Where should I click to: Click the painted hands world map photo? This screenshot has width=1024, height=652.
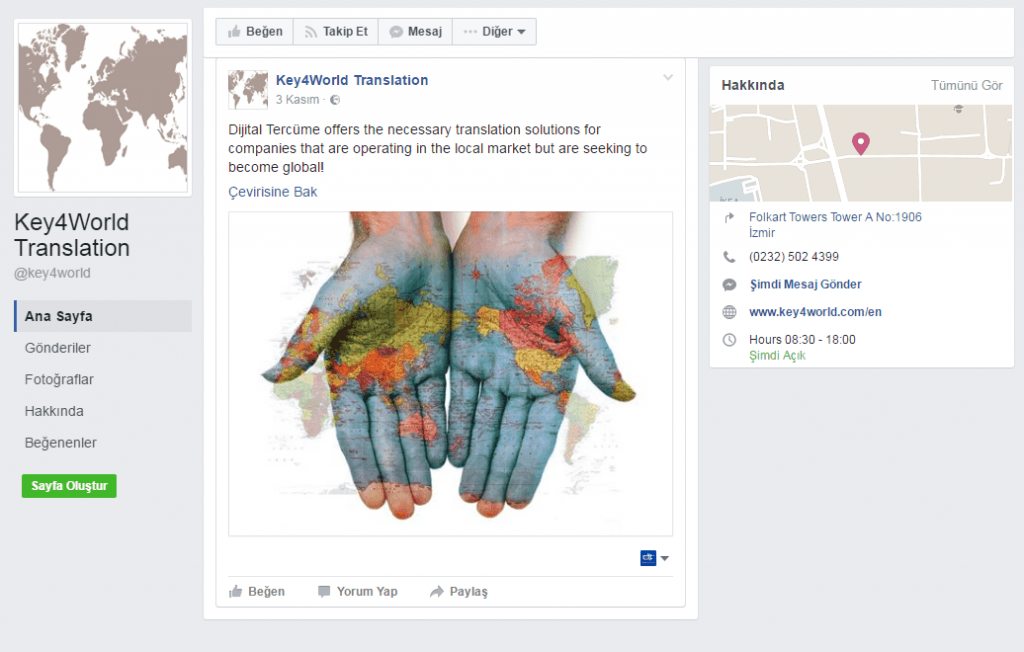[450, 375]
